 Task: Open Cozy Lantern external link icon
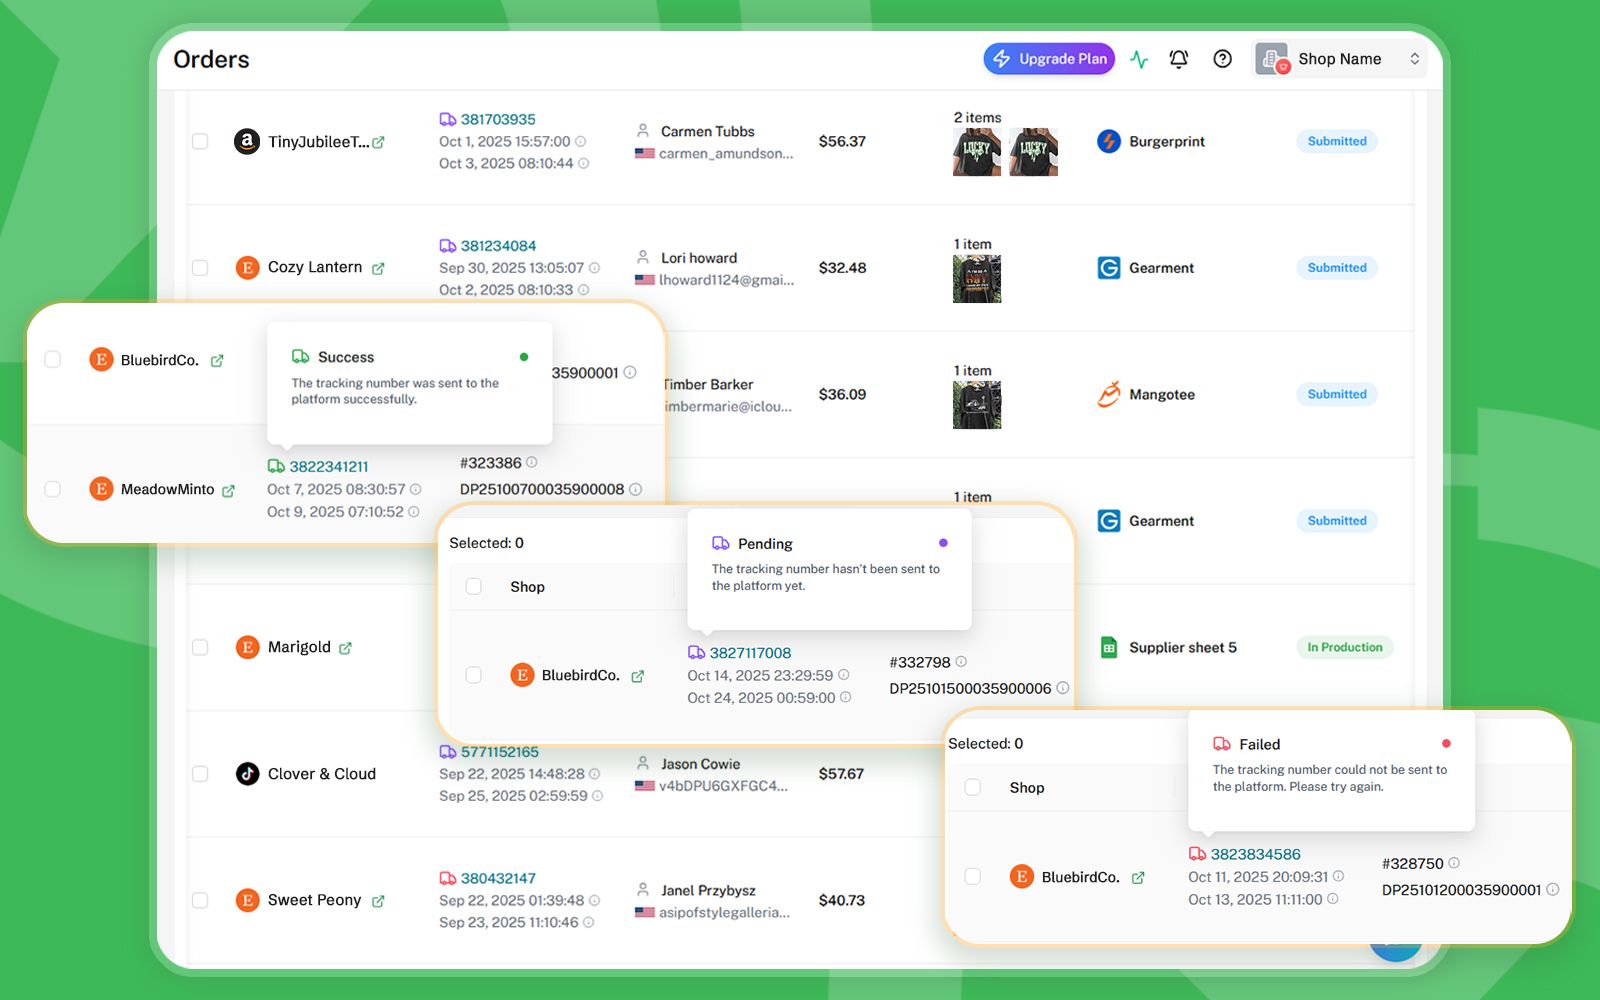tap(379, 269)
